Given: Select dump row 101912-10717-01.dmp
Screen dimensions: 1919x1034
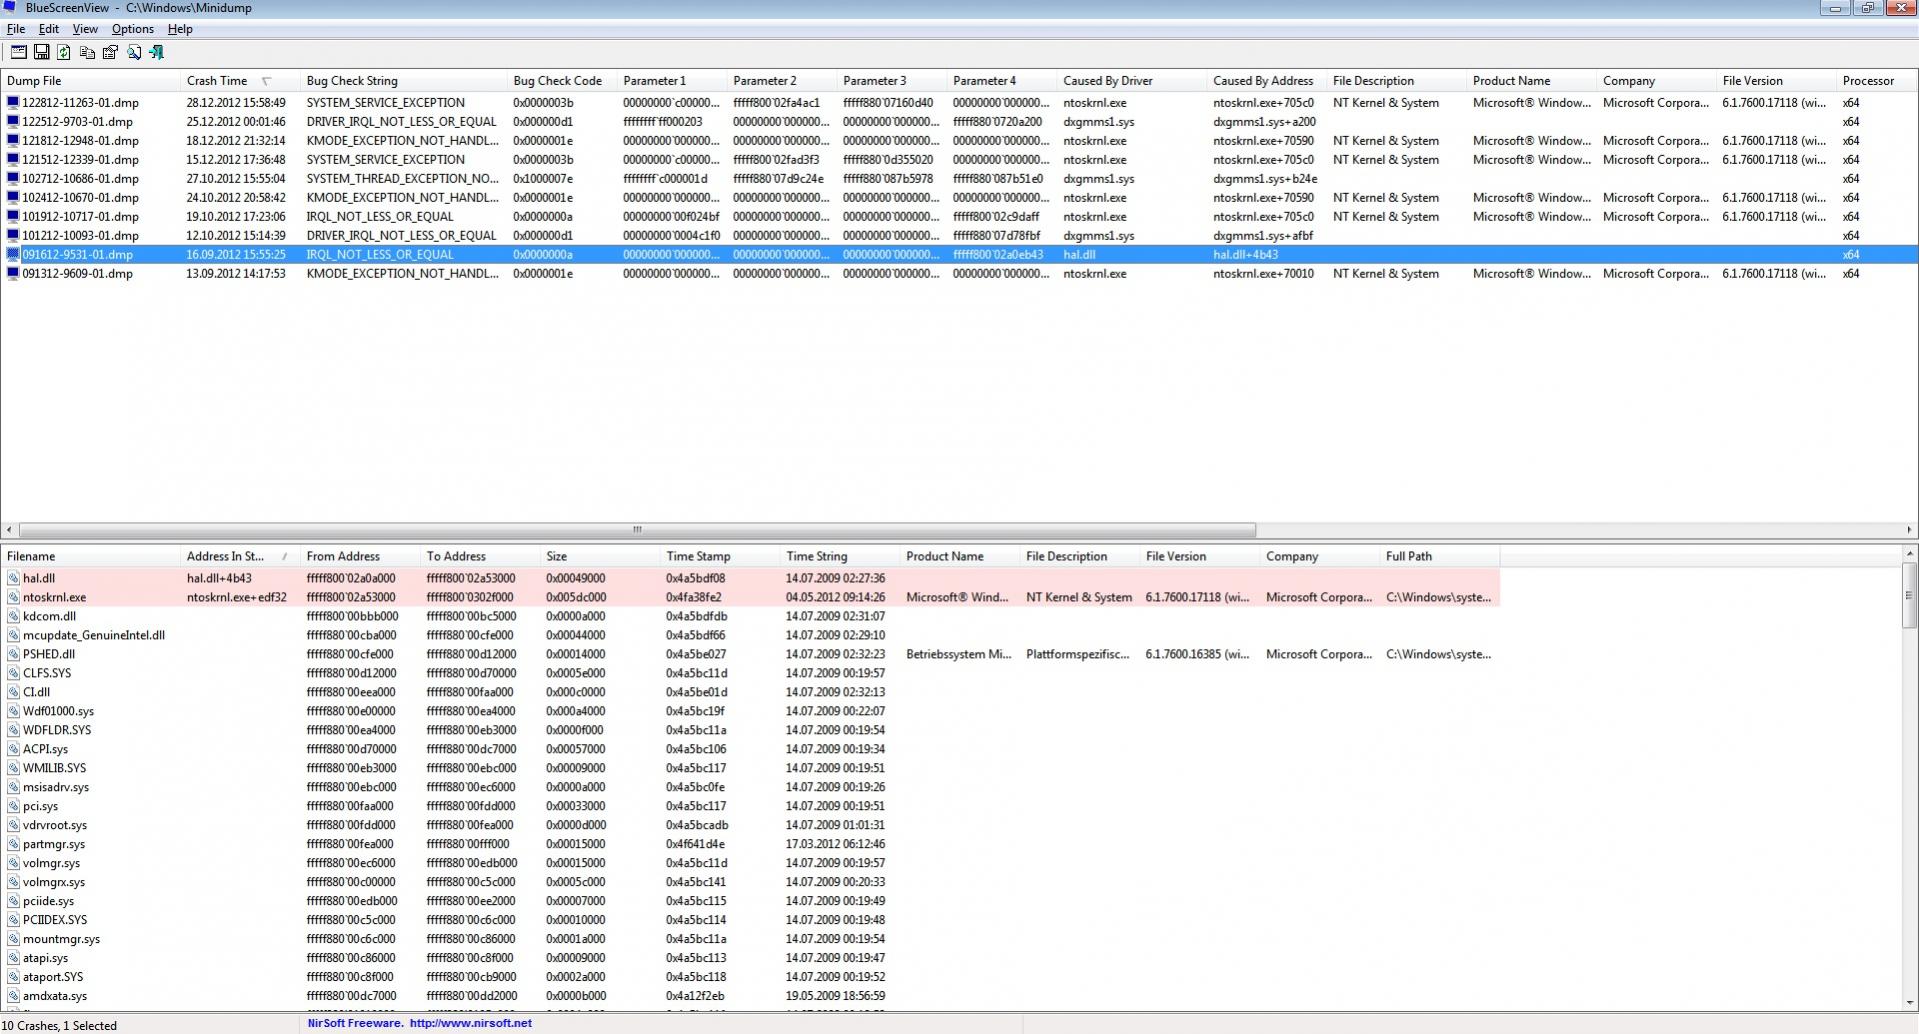Looking at the screenshot, I should tap(959, 216).
